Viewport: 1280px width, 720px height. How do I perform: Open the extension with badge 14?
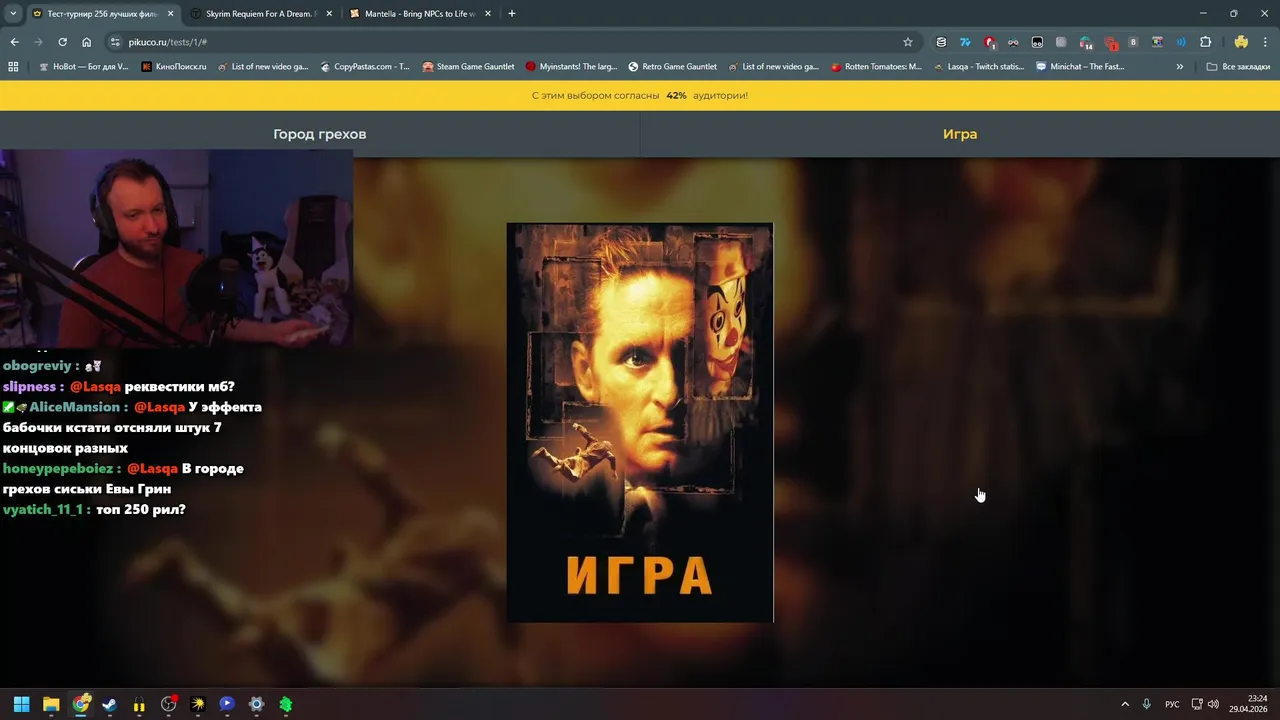pyautogui.click(x=1085, y=42)
